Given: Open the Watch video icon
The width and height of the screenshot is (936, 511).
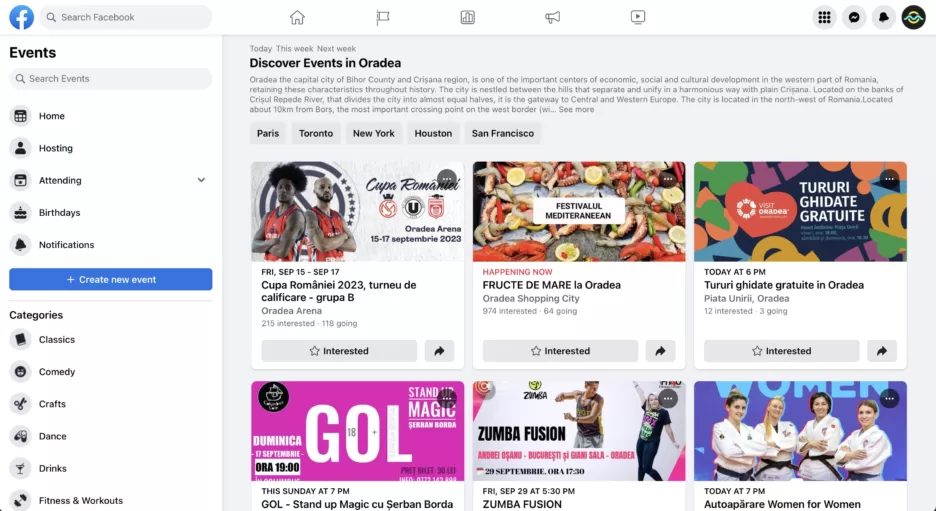Looking at the screenshot, I should point(638,17).
